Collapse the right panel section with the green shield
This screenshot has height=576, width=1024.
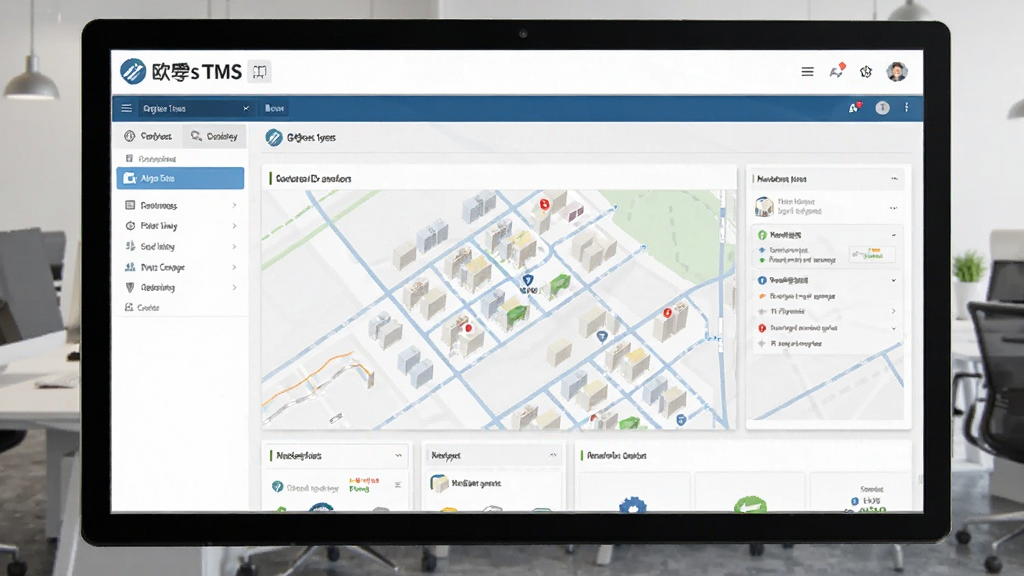point(894,235)
